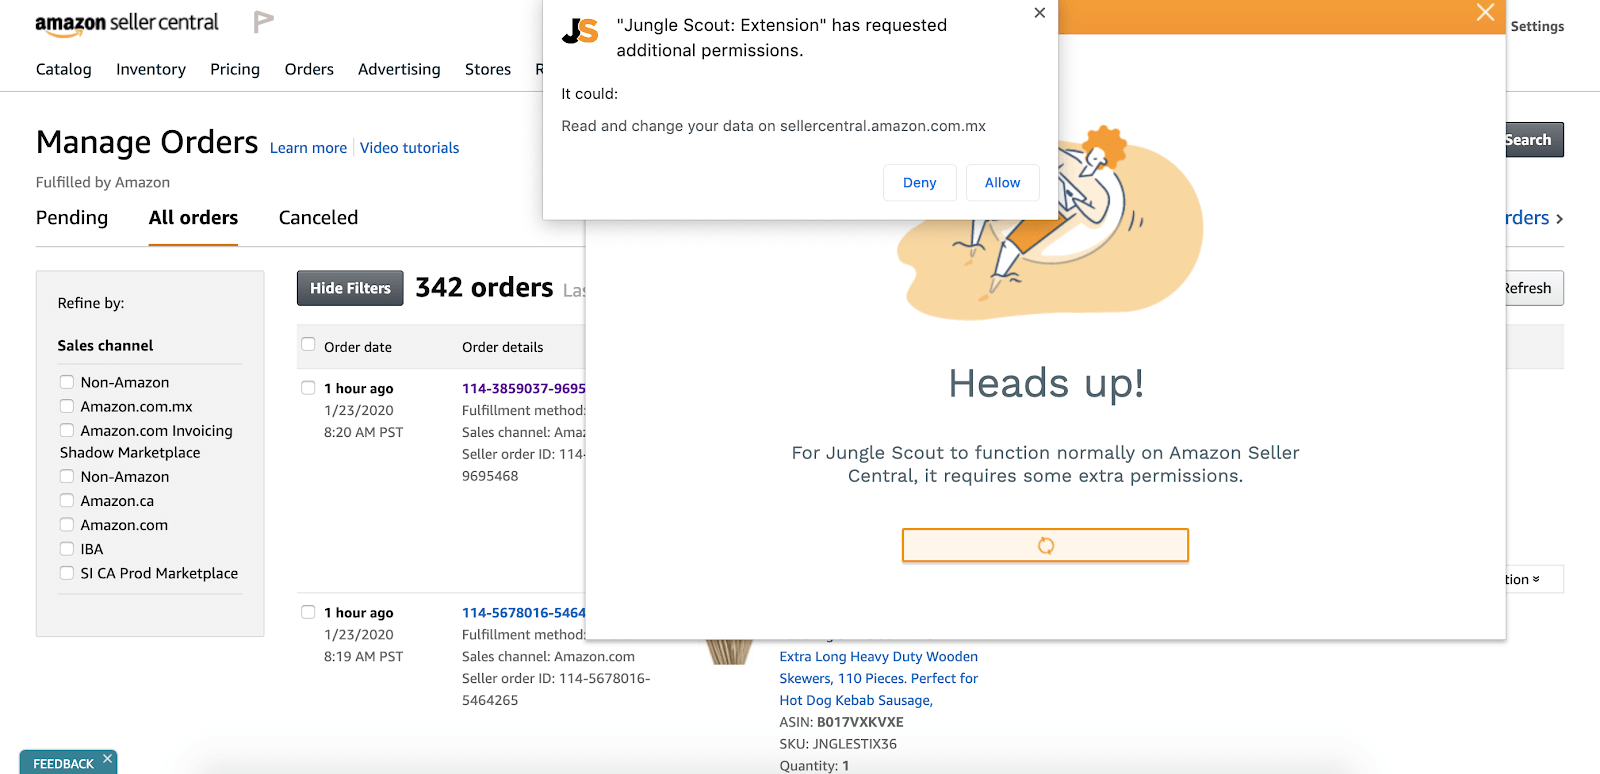Toggle the select-all orders header checkbox
1600x774 pixels.
coord(308,344)
